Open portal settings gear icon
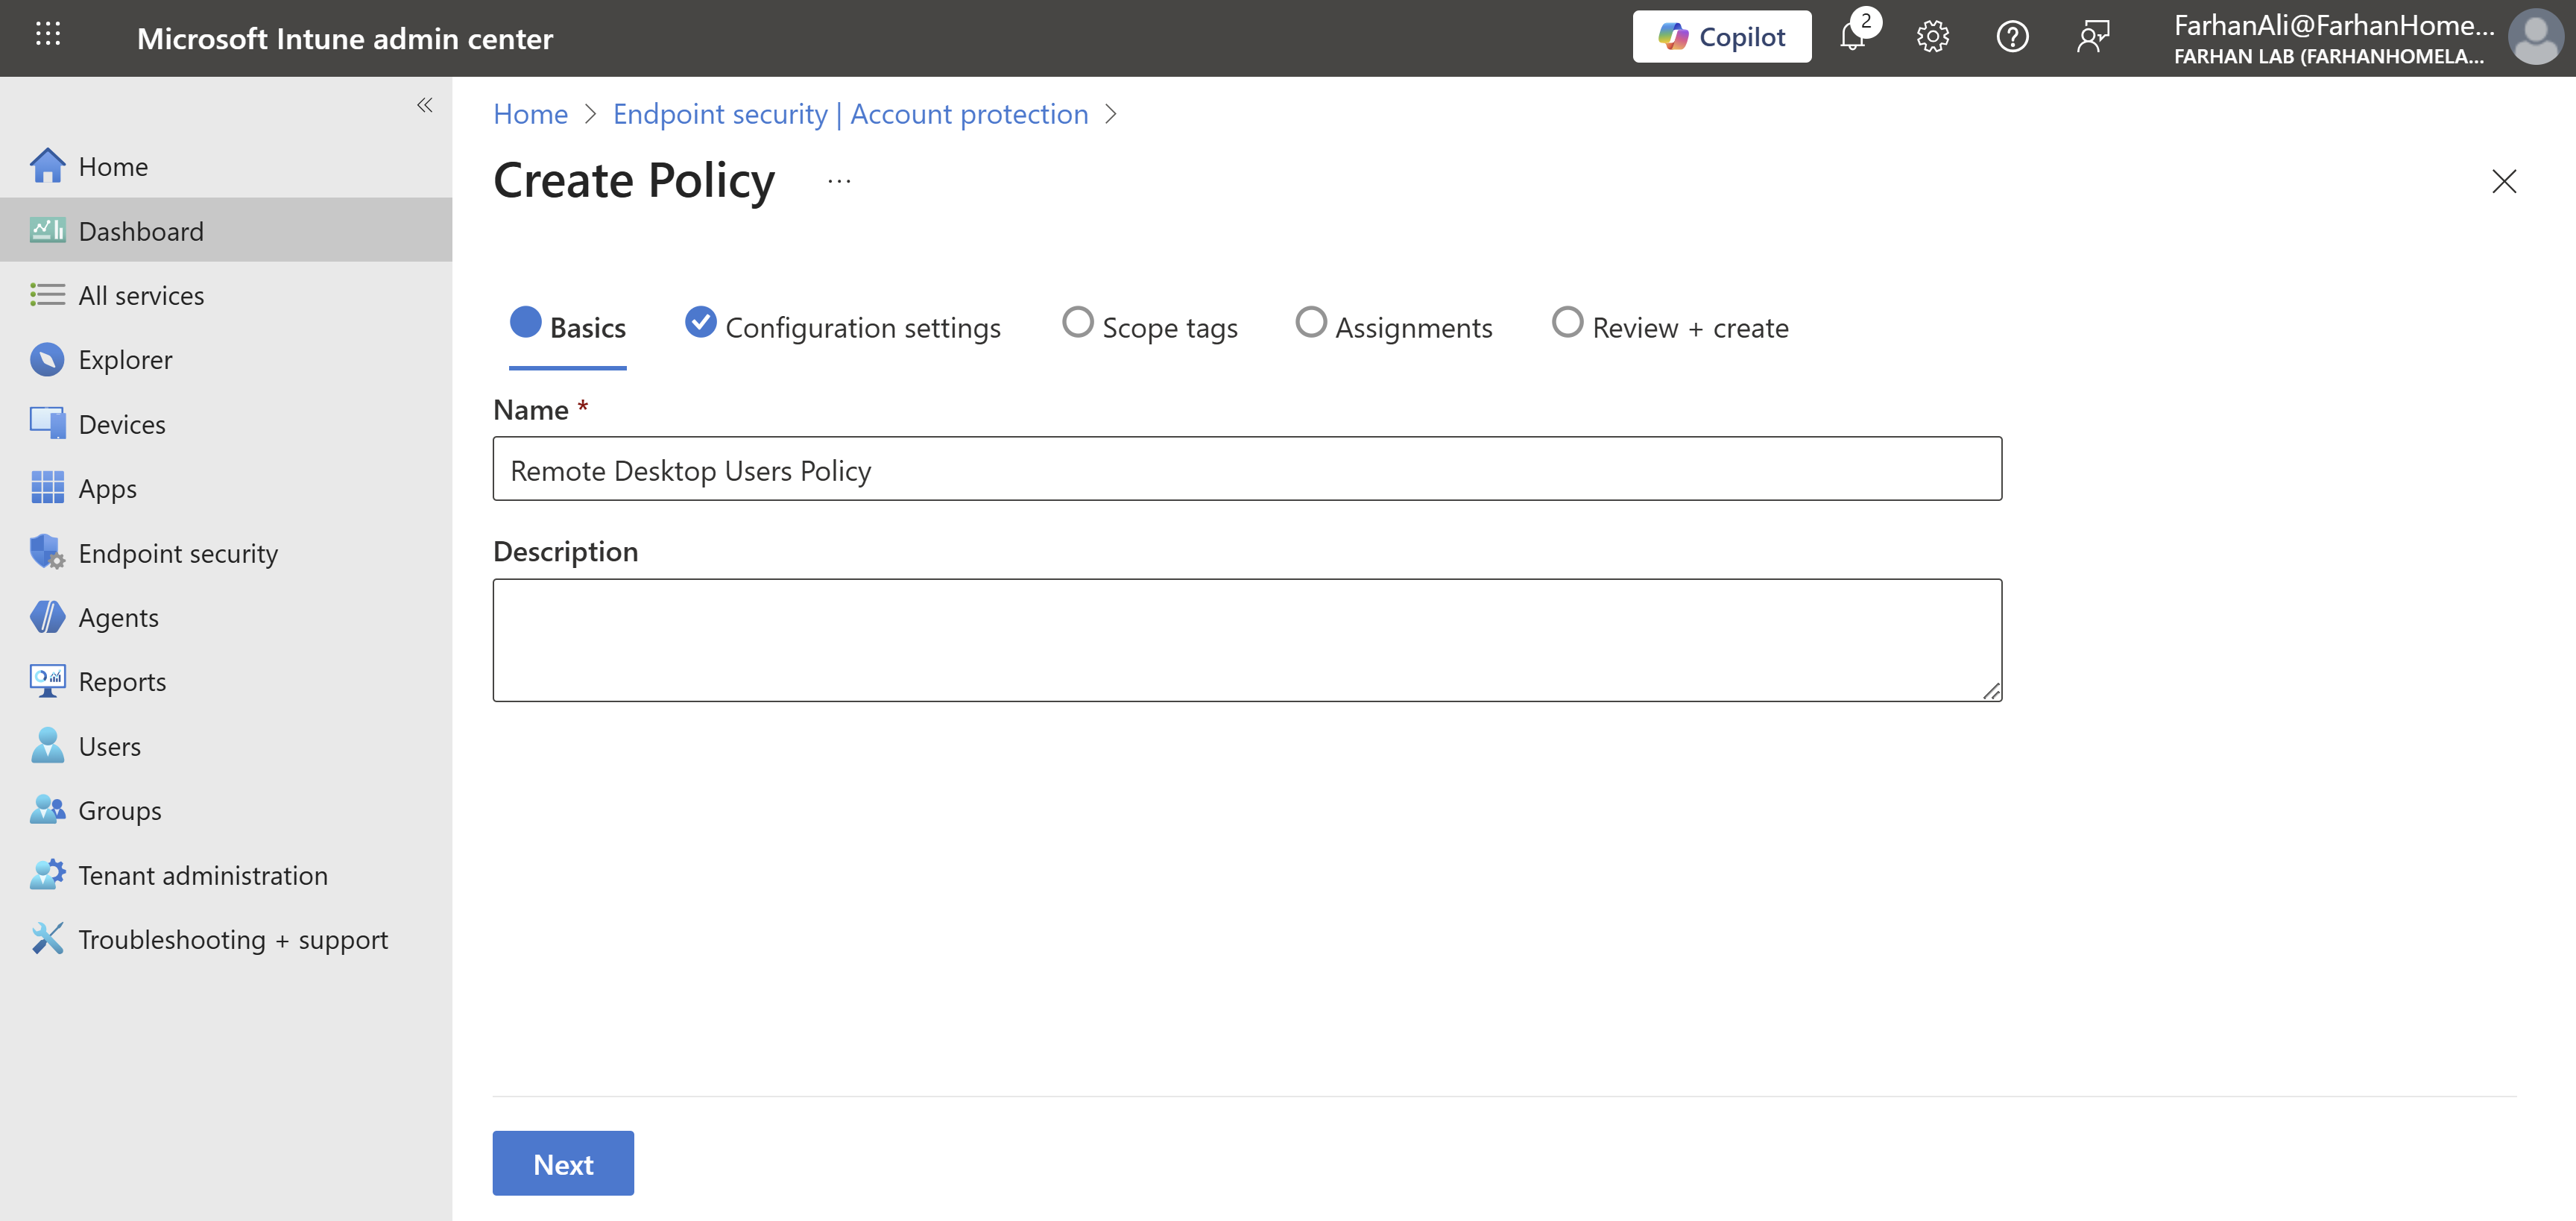2576x1221 pixels. pos(1932,37)
